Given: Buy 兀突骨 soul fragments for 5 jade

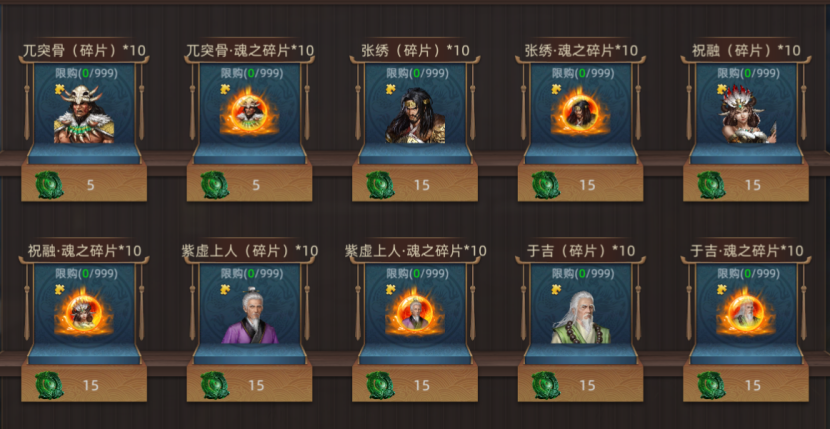Looking at the screenshot, I should click(249, 183).
